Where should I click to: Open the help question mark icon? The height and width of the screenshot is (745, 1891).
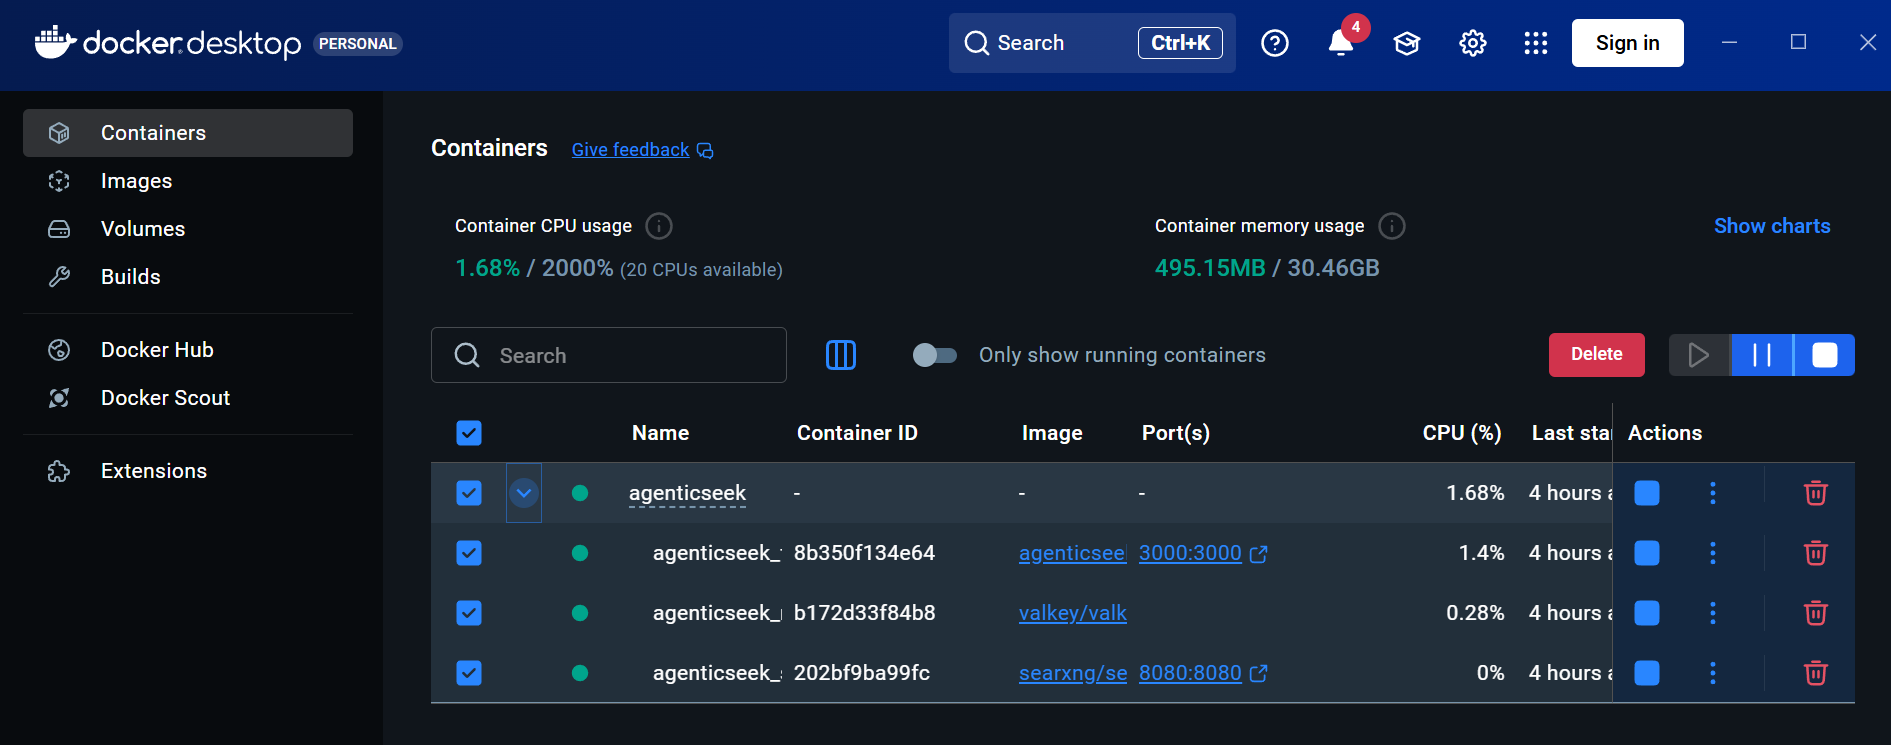(1274, 43)
